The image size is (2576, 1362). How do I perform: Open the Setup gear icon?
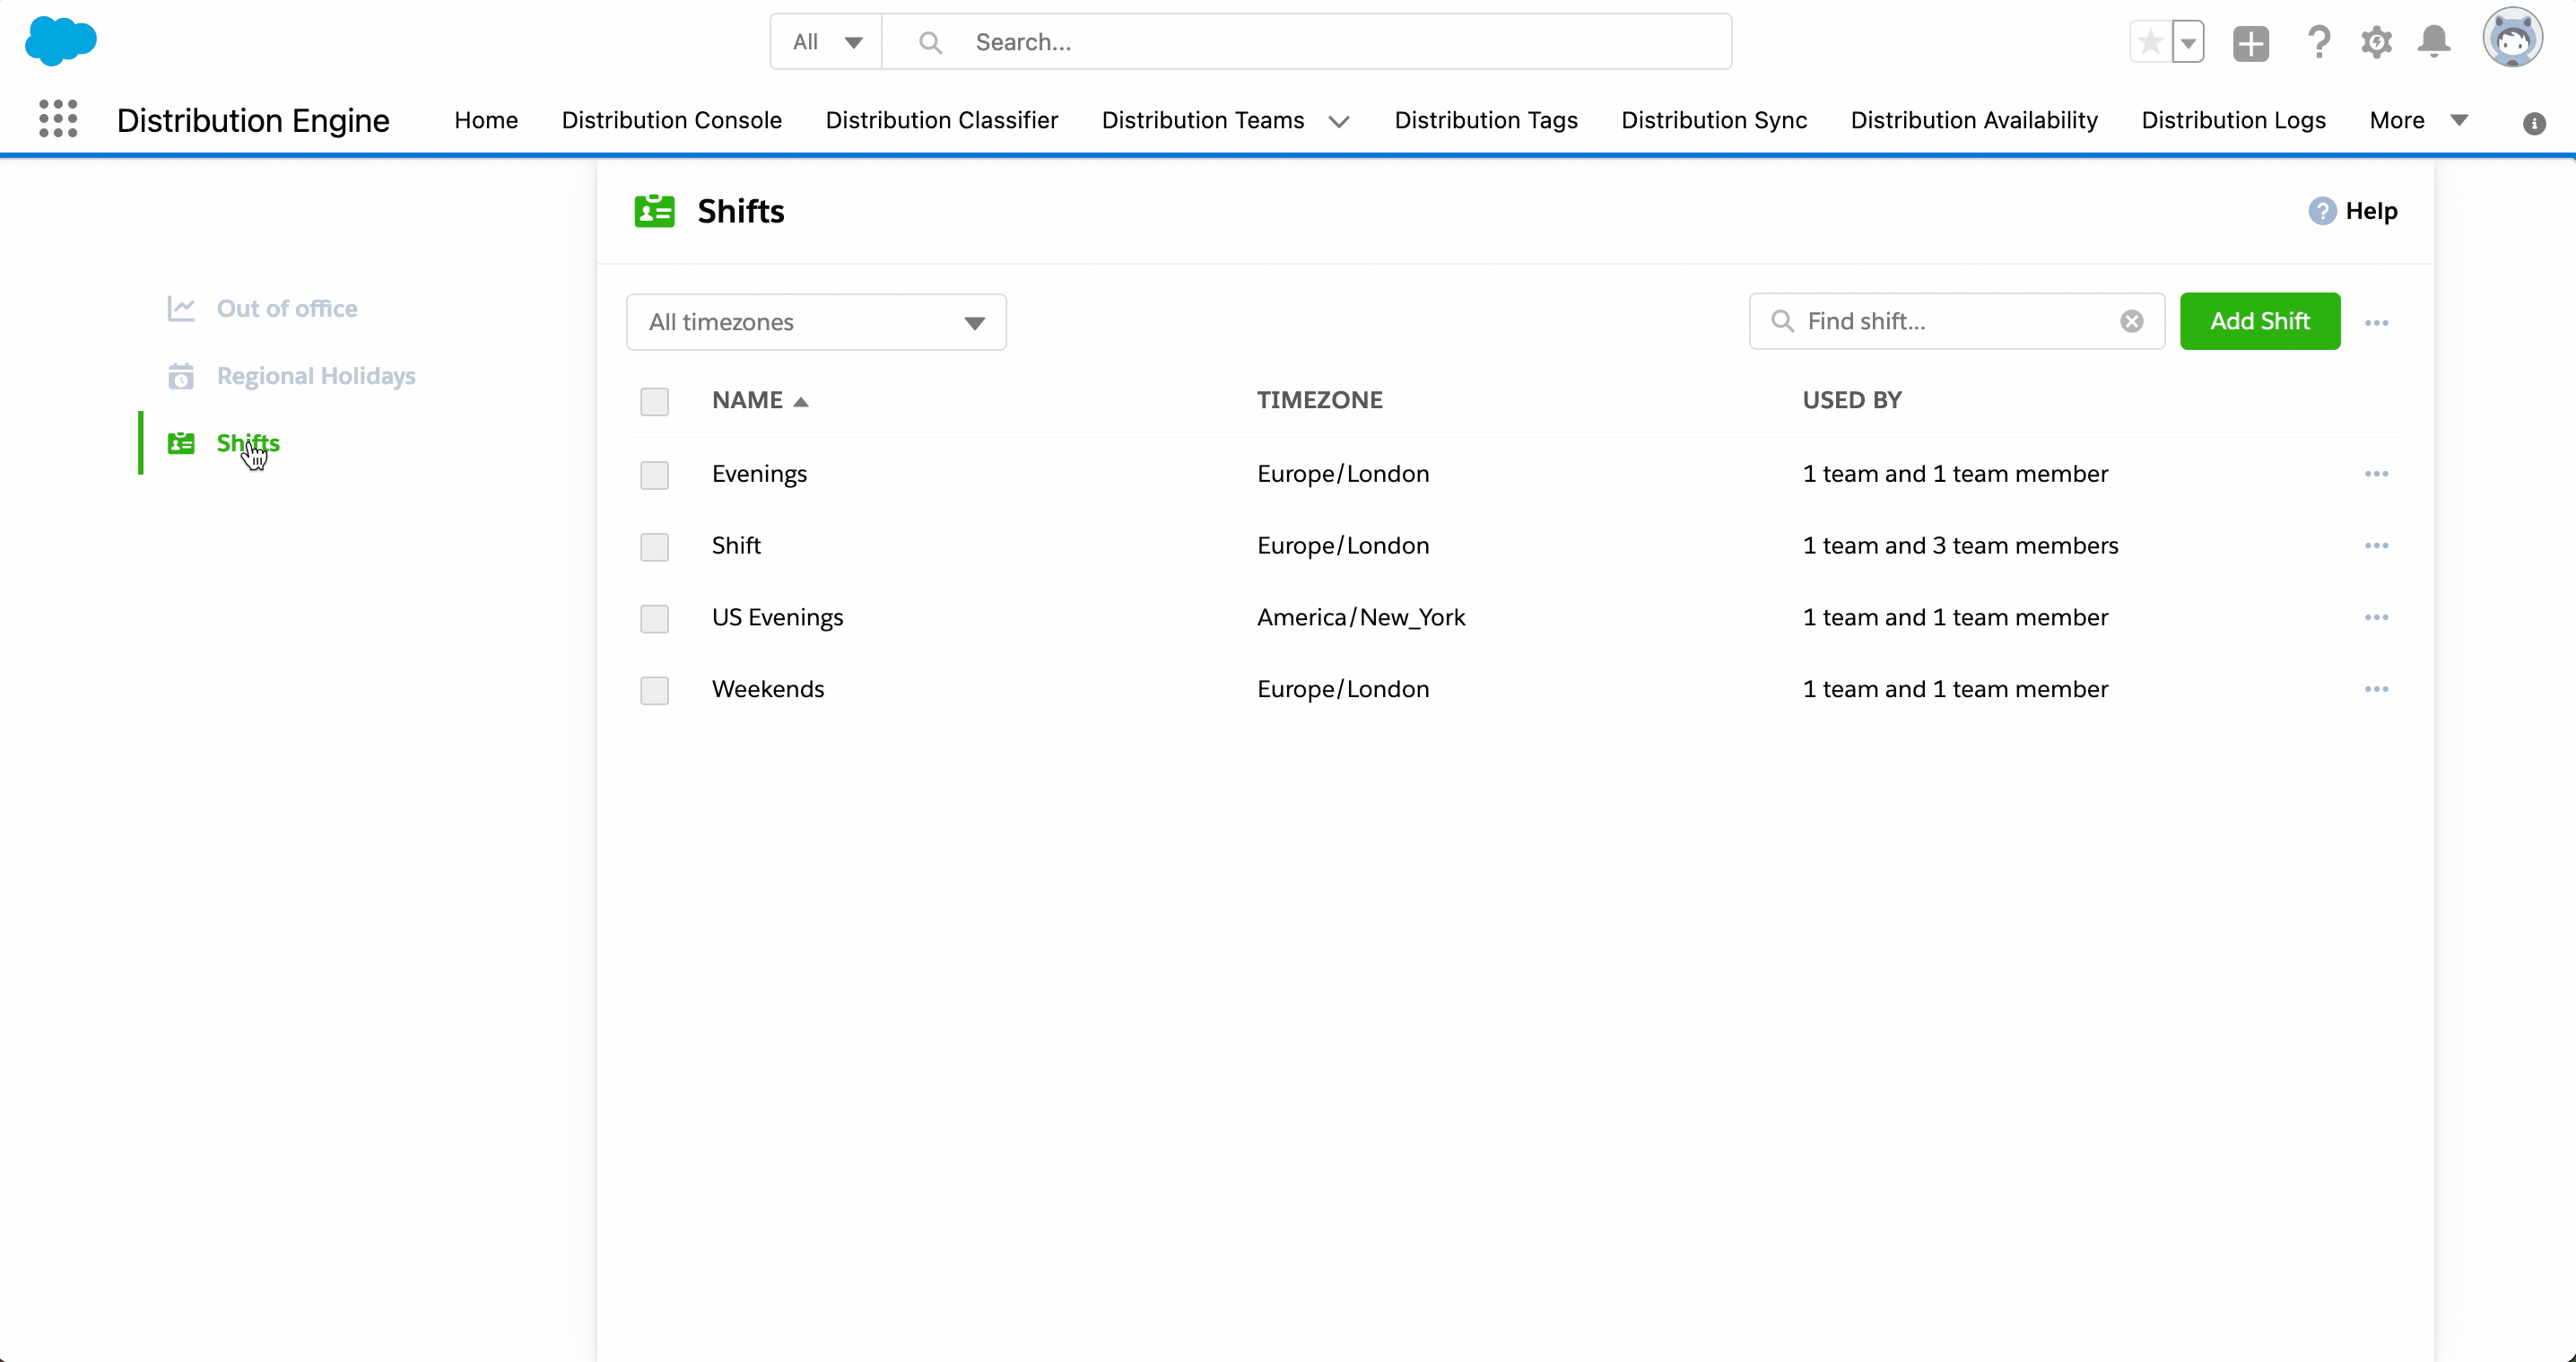click(2376, 42)
